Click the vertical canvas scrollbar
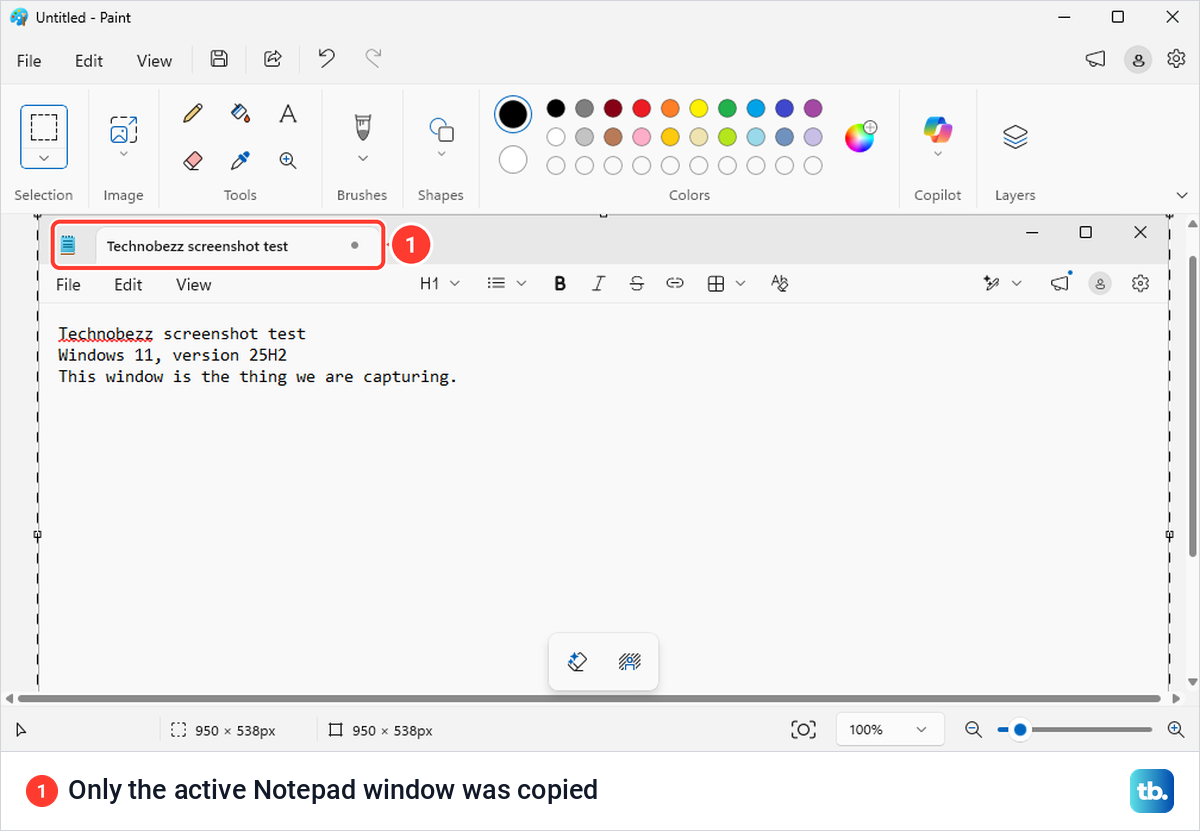The width and height of the screenshot is (1200, 831). coord(1191,407)
